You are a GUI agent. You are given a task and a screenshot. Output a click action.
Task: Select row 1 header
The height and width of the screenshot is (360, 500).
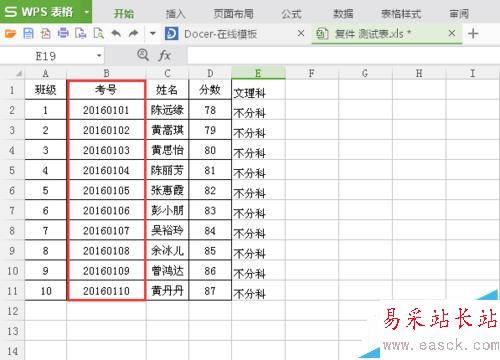point(12,90)
